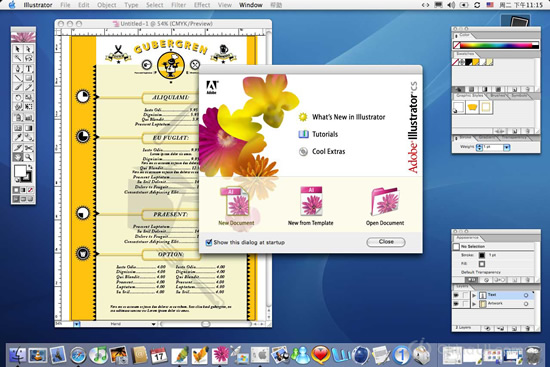This screenshot has height=367, width=550.
Task: Open the stroke Weight dropdown arrow
Action: coord(506,148)
